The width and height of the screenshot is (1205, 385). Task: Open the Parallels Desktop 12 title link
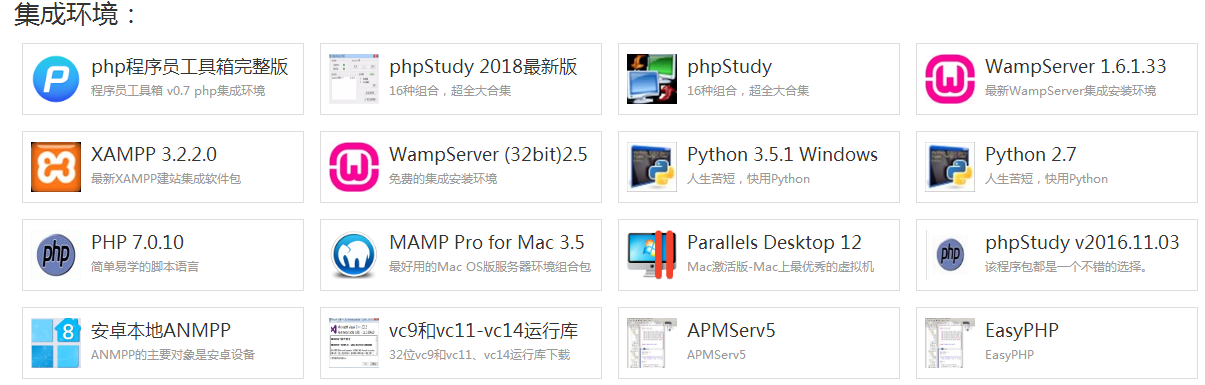[x=774, y=243]
